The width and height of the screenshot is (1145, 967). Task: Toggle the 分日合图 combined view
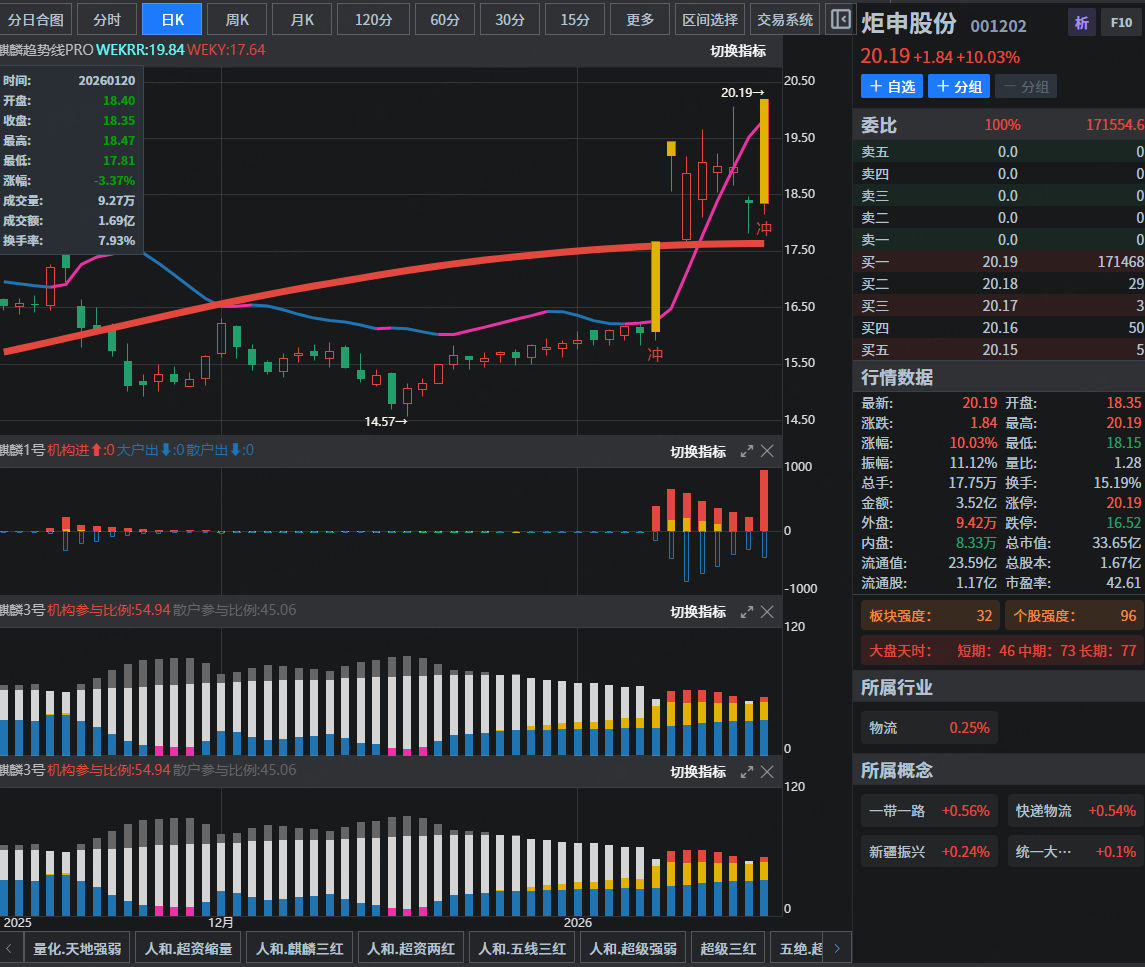(36, 19)
